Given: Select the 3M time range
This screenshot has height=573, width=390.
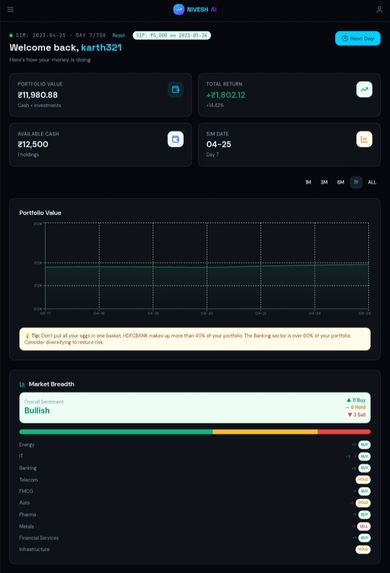Looking at the screenshot, I should tap(324, 182).
